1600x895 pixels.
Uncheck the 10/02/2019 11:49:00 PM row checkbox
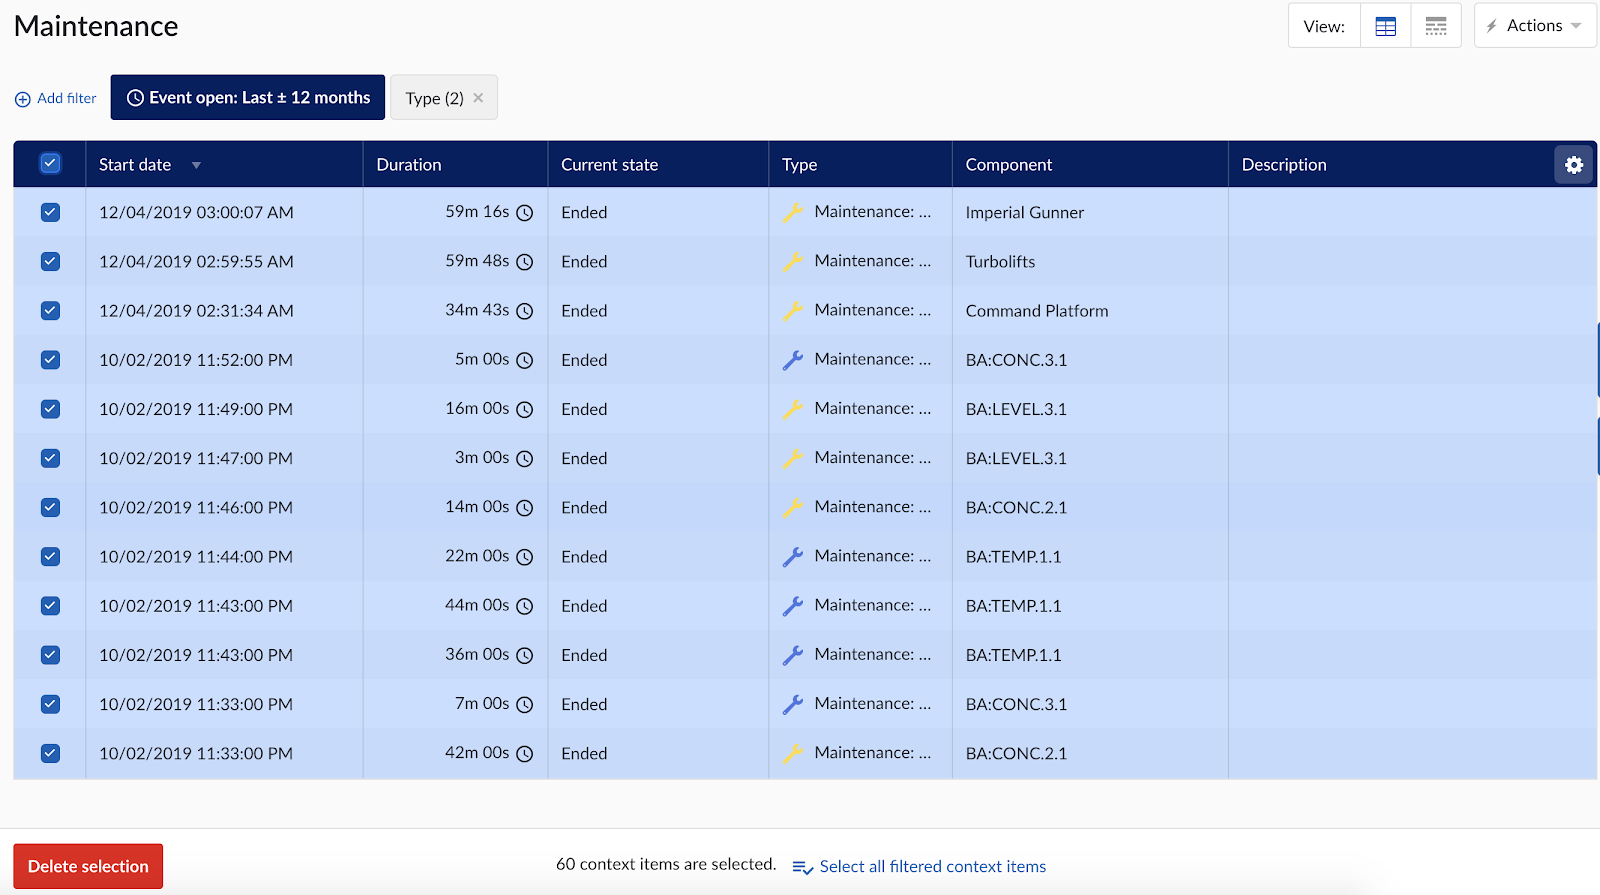point(50,409)
